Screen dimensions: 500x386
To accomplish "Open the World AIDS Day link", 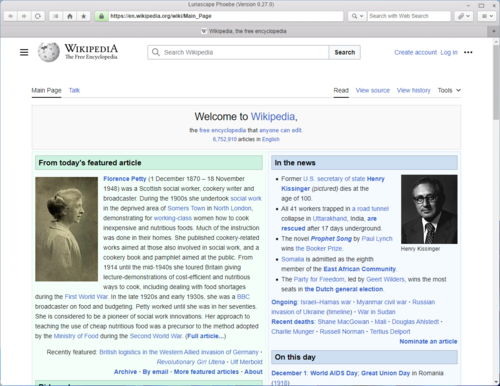I will [x=334, y=373].
